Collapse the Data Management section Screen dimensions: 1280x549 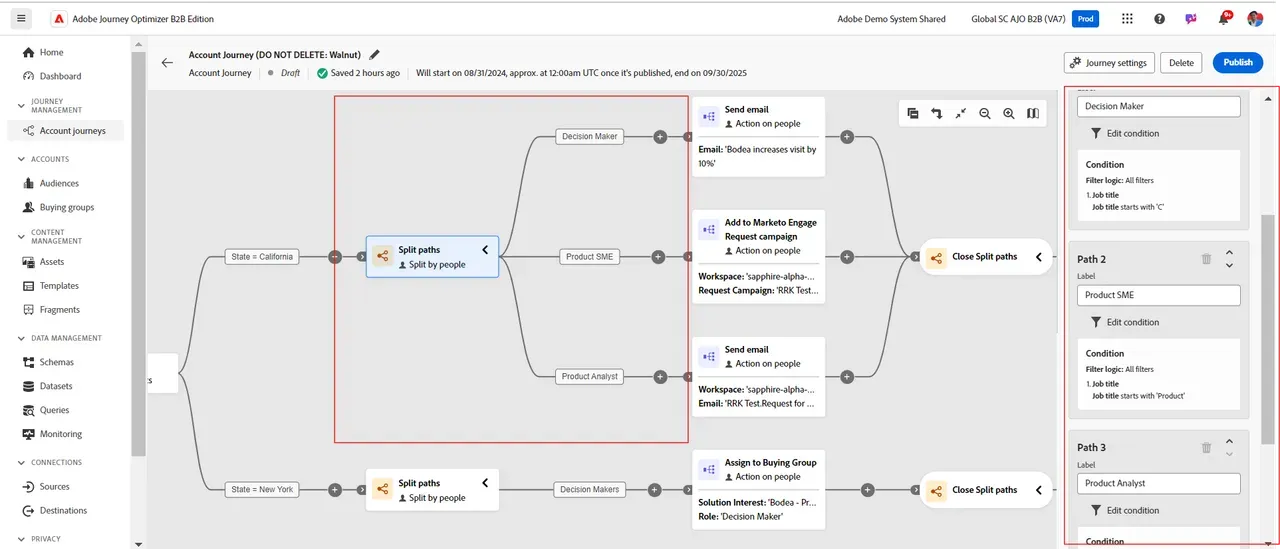coord(22,338)
